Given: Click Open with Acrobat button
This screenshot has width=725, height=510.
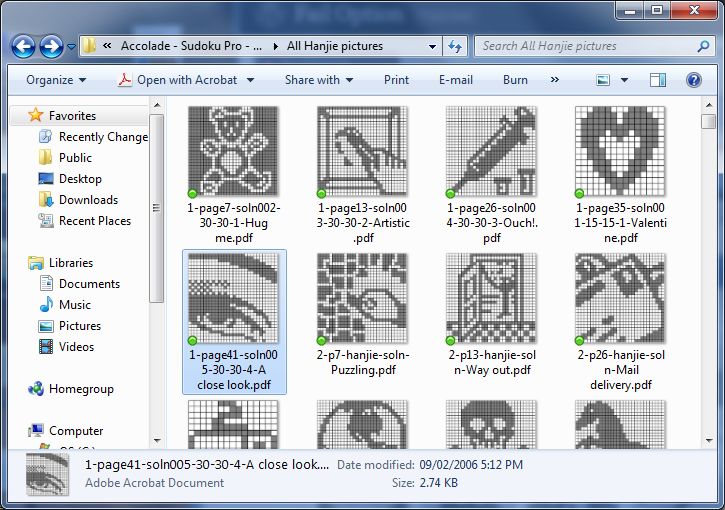Looking at the screenshot, I should [x=177, y=80].
